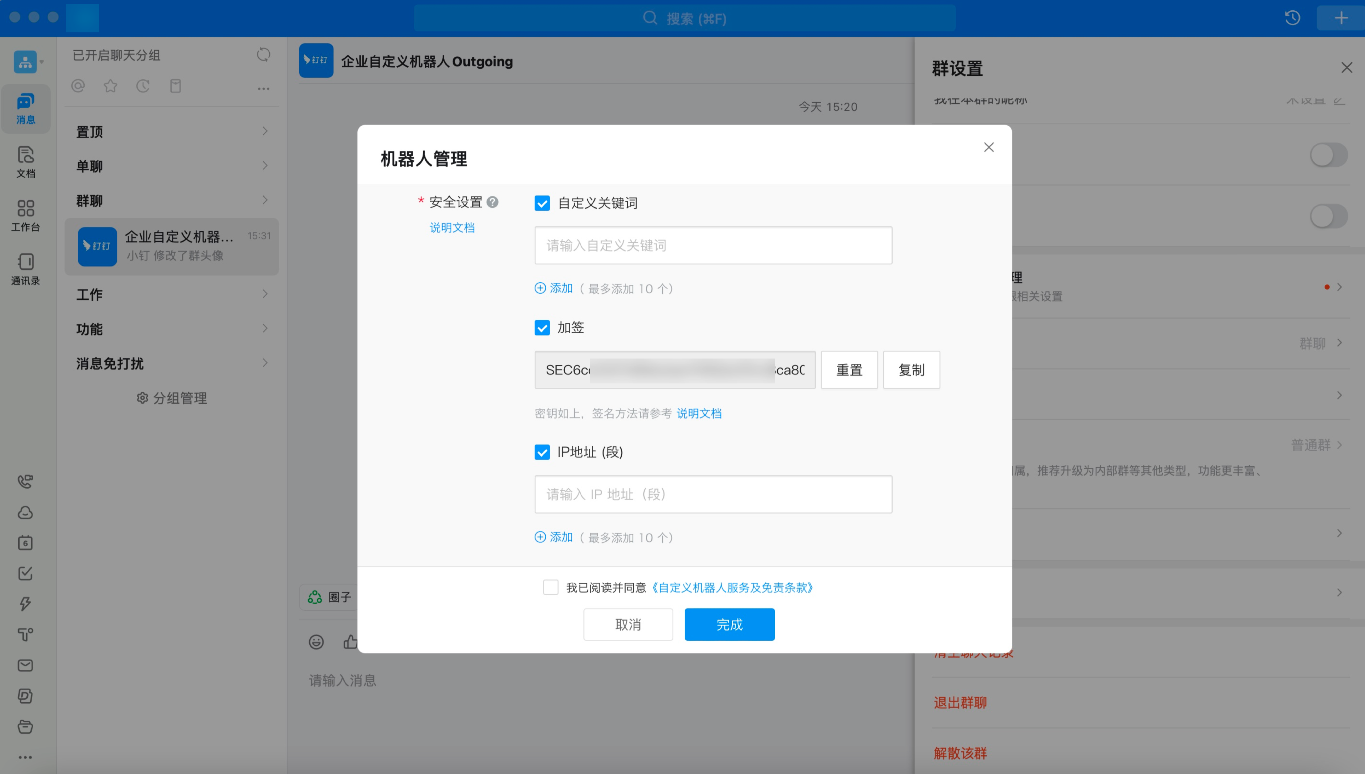Flip the top toggle switch in 群设置

pos(1327,156)
